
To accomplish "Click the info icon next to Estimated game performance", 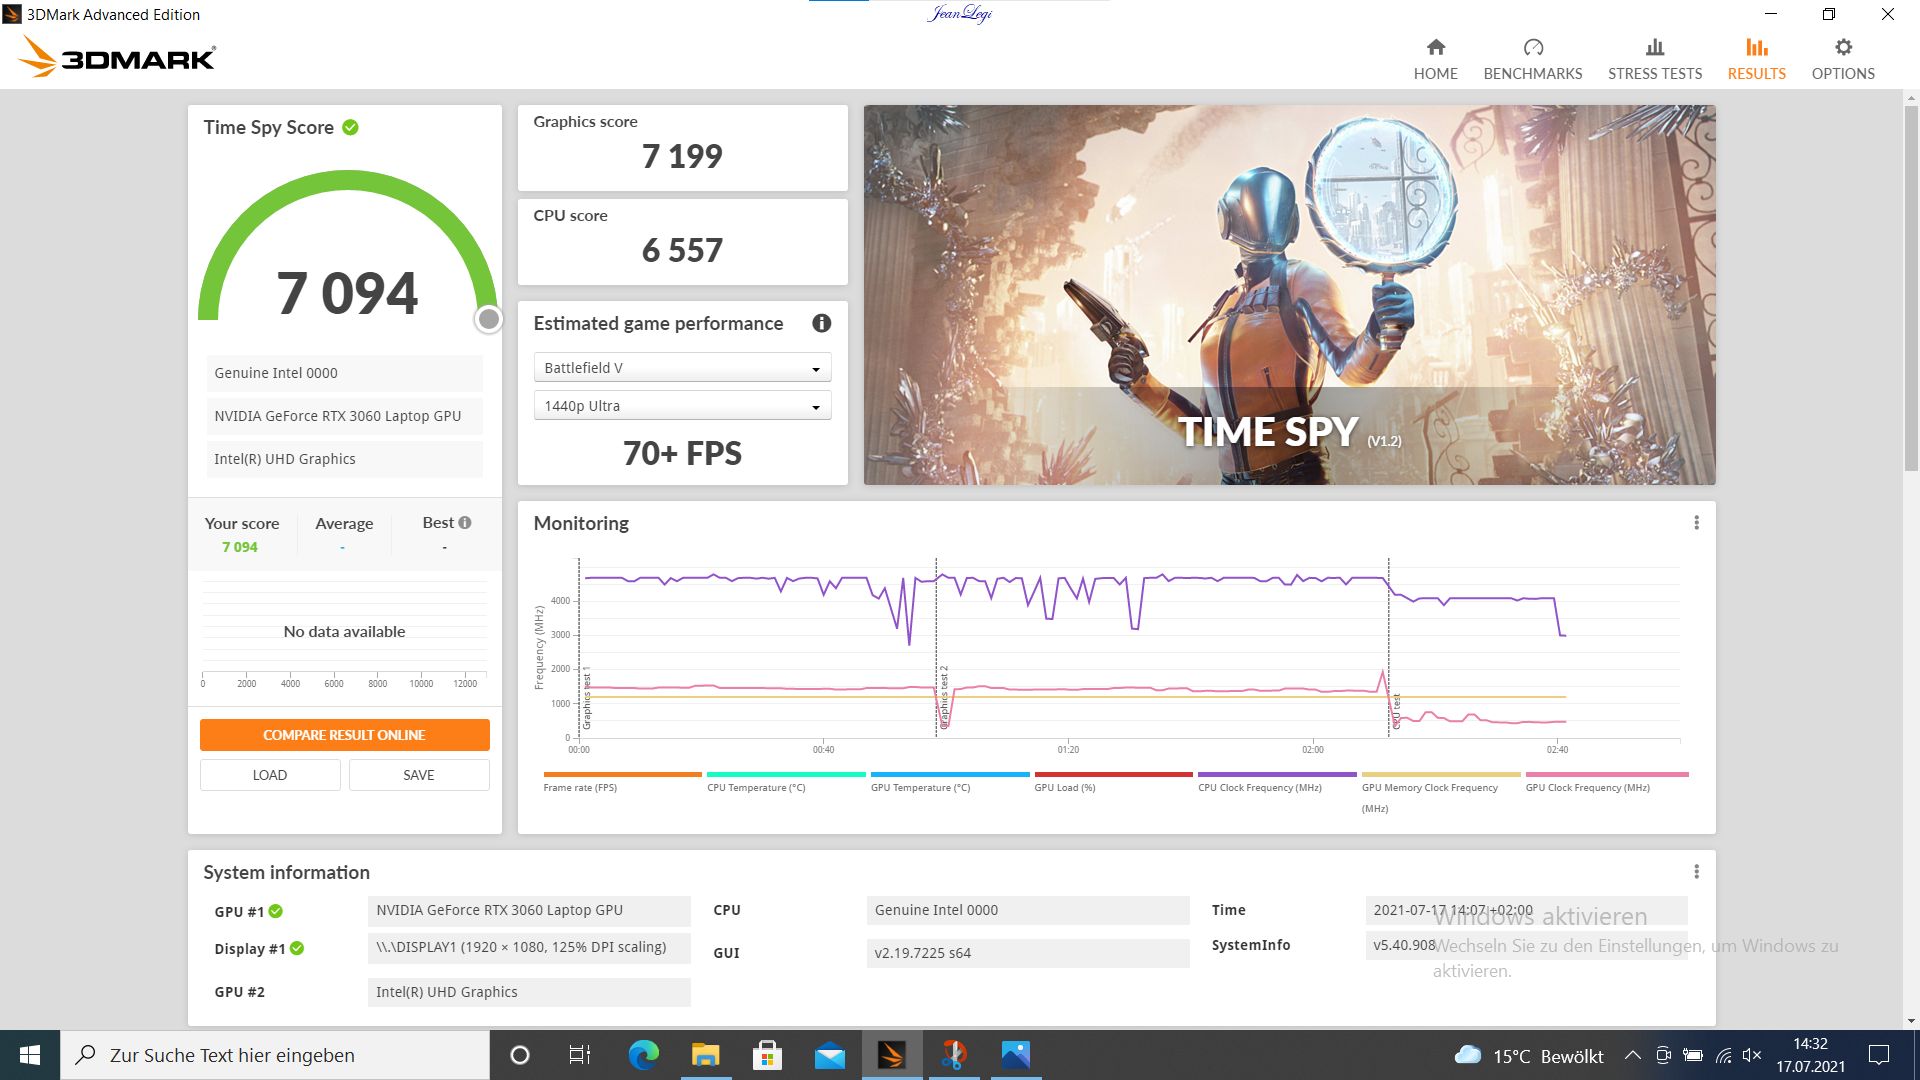I will click(820, 323).
